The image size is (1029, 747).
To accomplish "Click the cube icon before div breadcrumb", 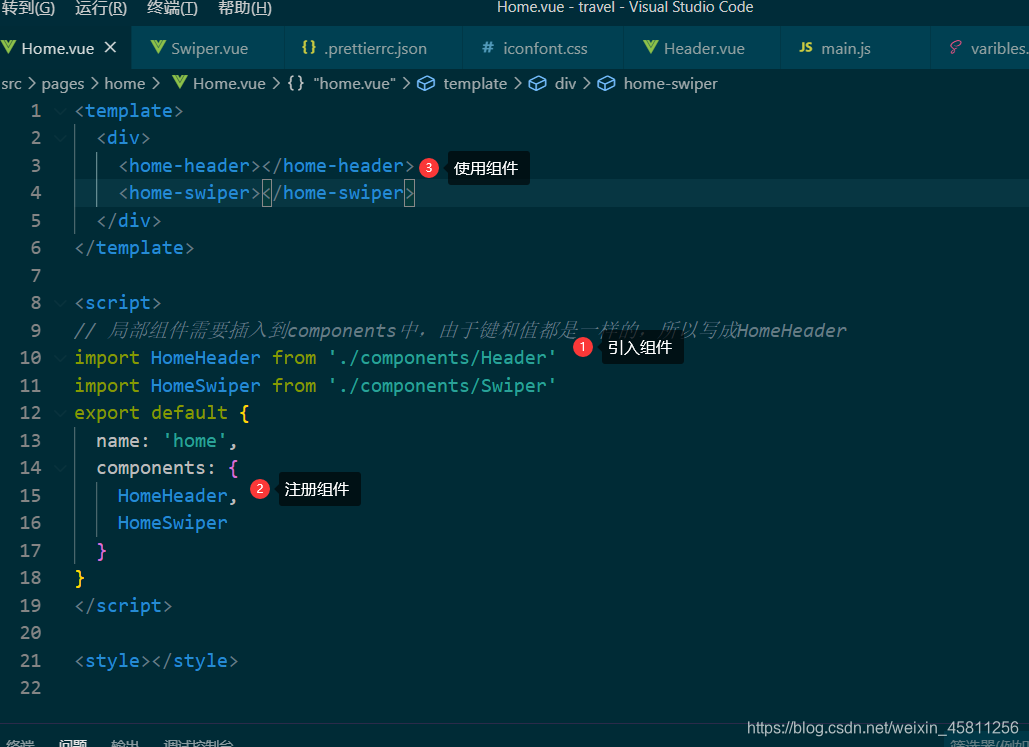I will click(x=537, y=83).
